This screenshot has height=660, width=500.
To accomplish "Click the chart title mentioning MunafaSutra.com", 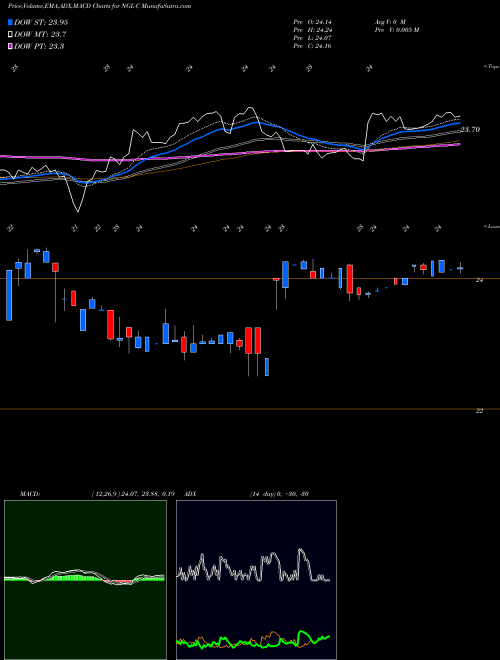I will 99,6.
